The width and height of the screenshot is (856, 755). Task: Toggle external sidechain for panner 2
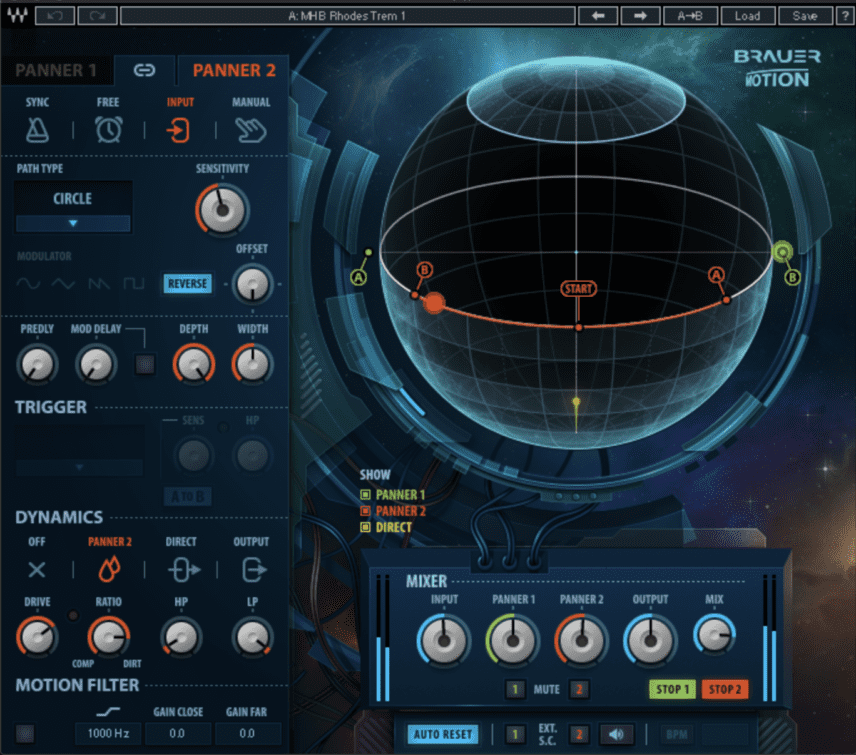point(579,734)
